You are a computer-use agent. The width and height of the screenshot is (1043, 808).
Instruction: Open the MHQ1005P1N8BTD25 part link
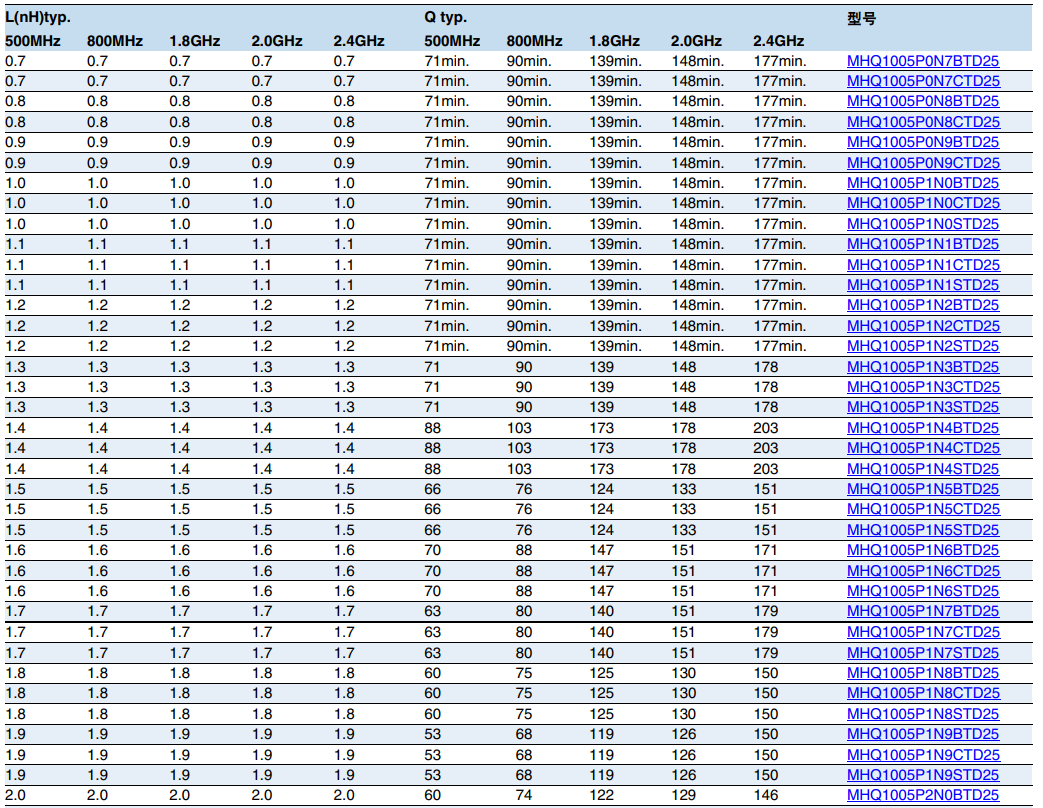923,673
